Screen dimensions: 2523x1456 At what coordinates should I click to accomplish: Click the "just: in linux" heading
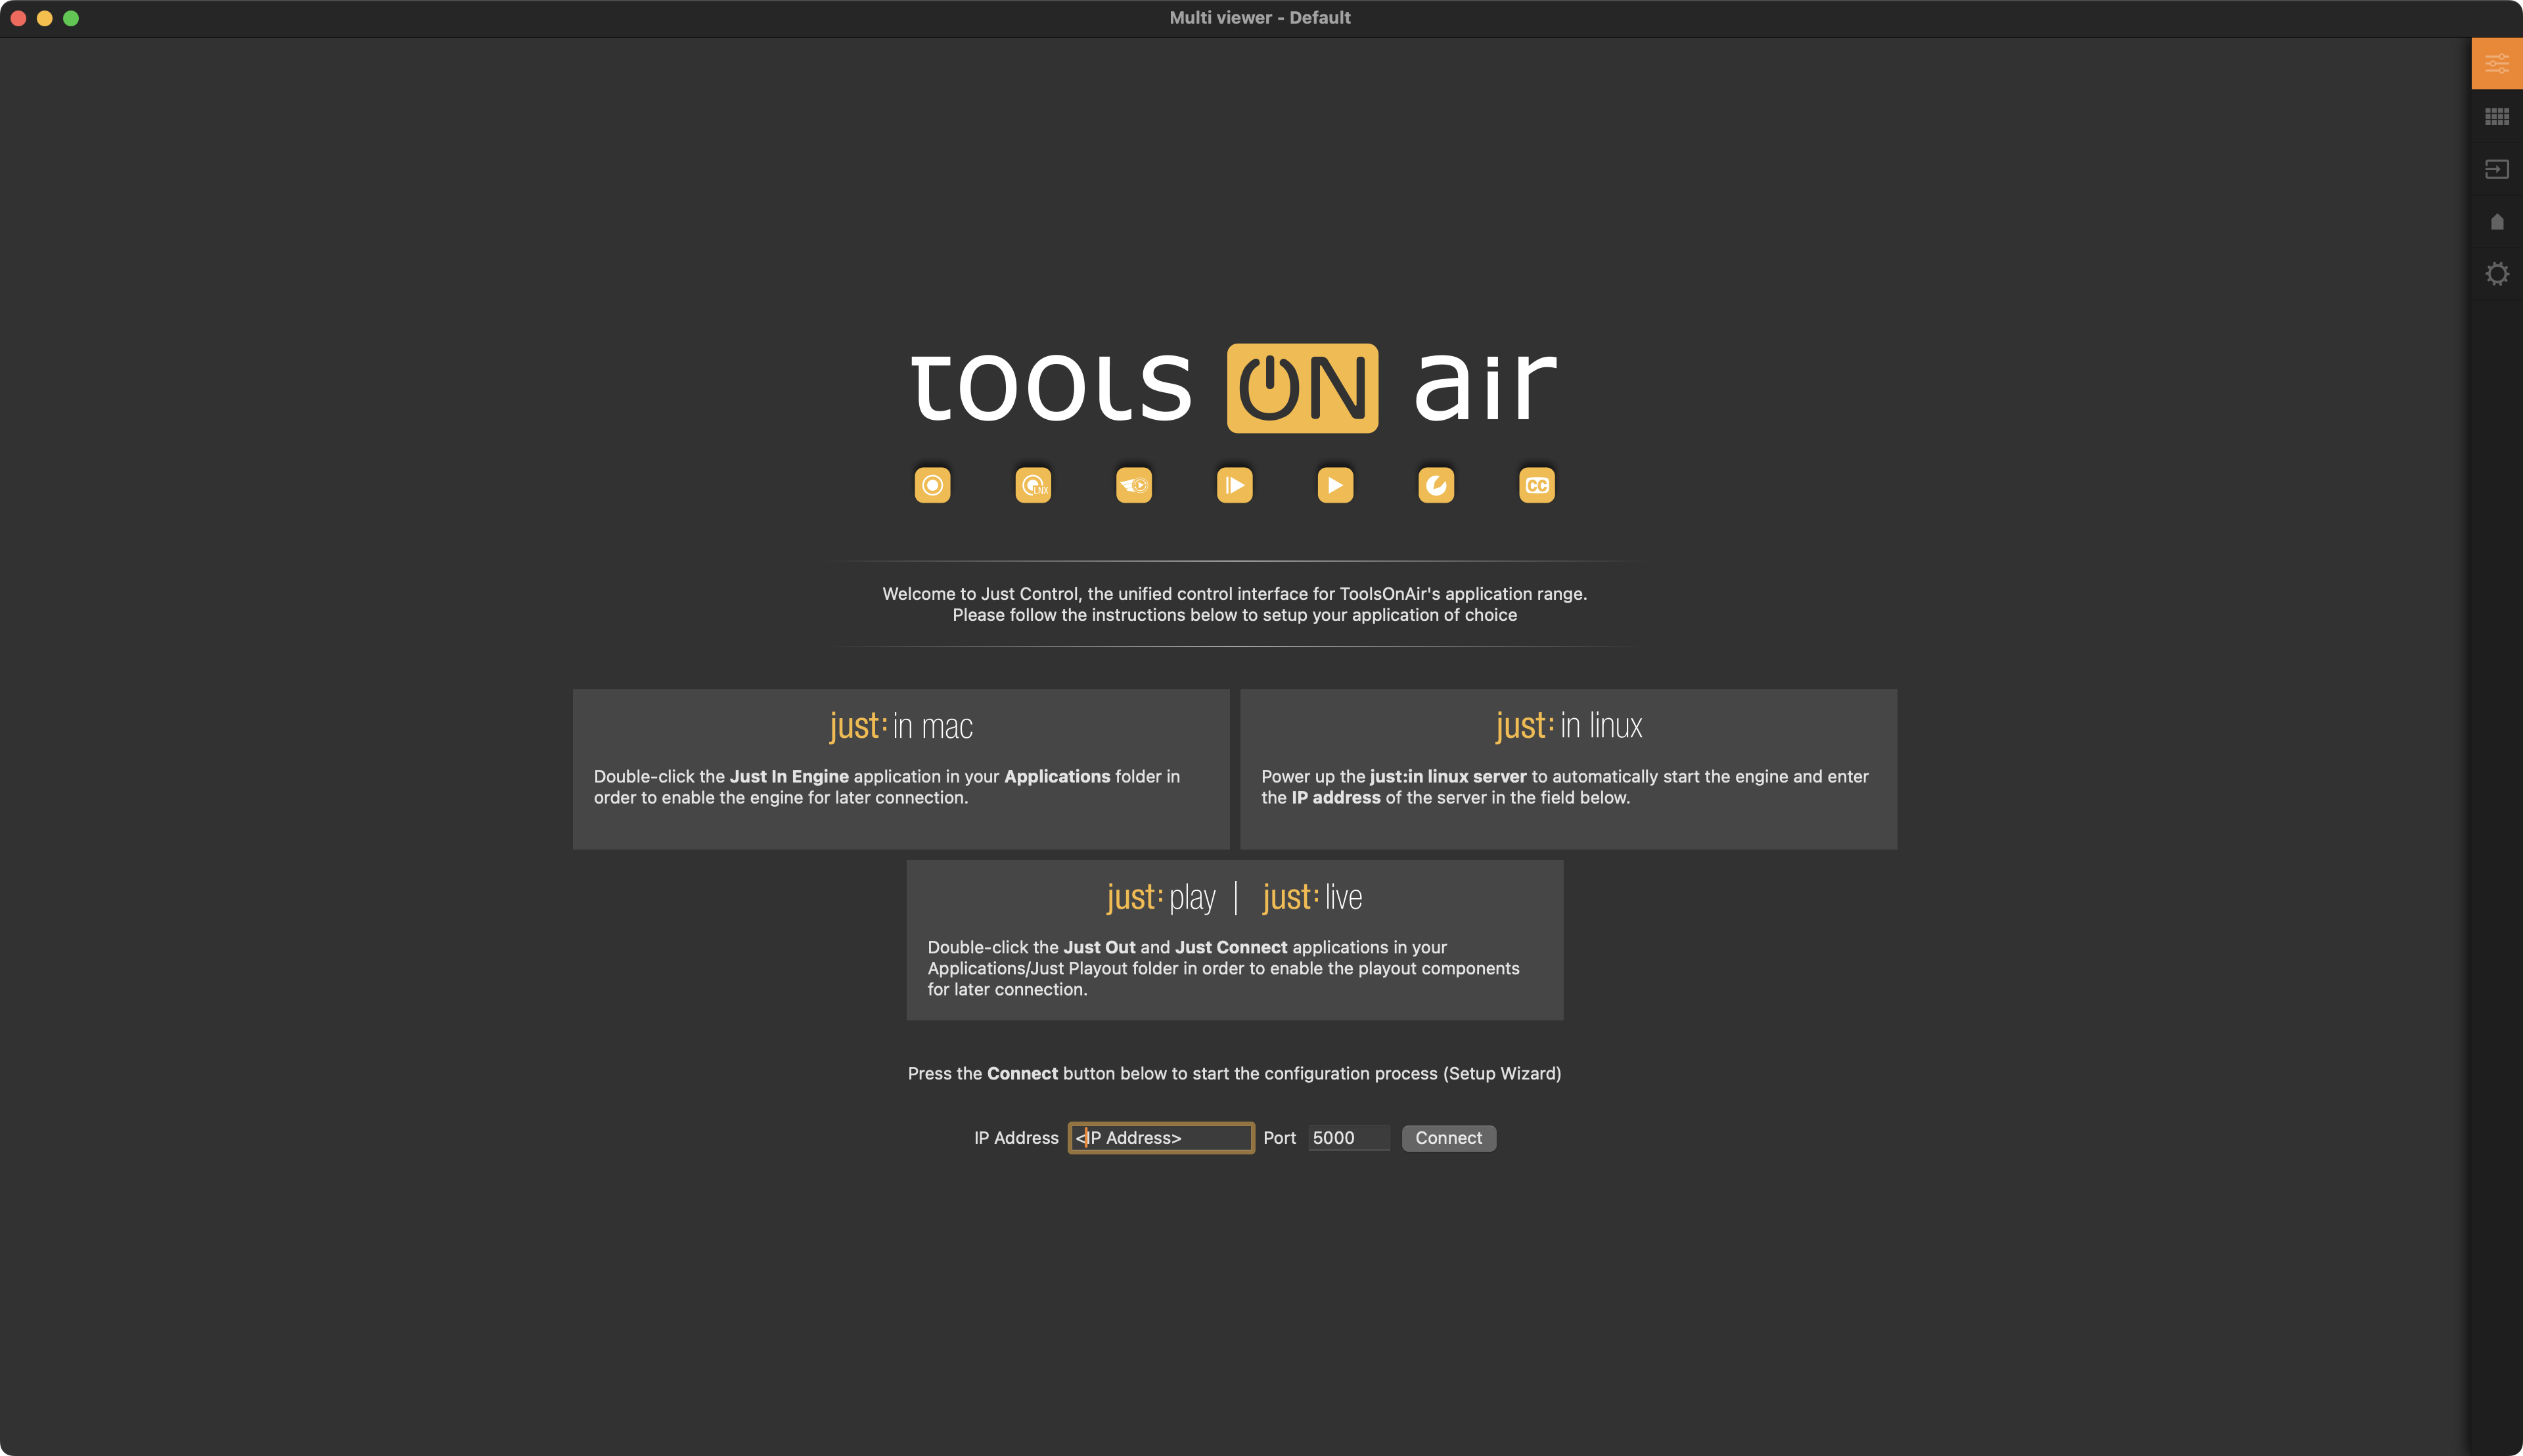point(1569,726)
